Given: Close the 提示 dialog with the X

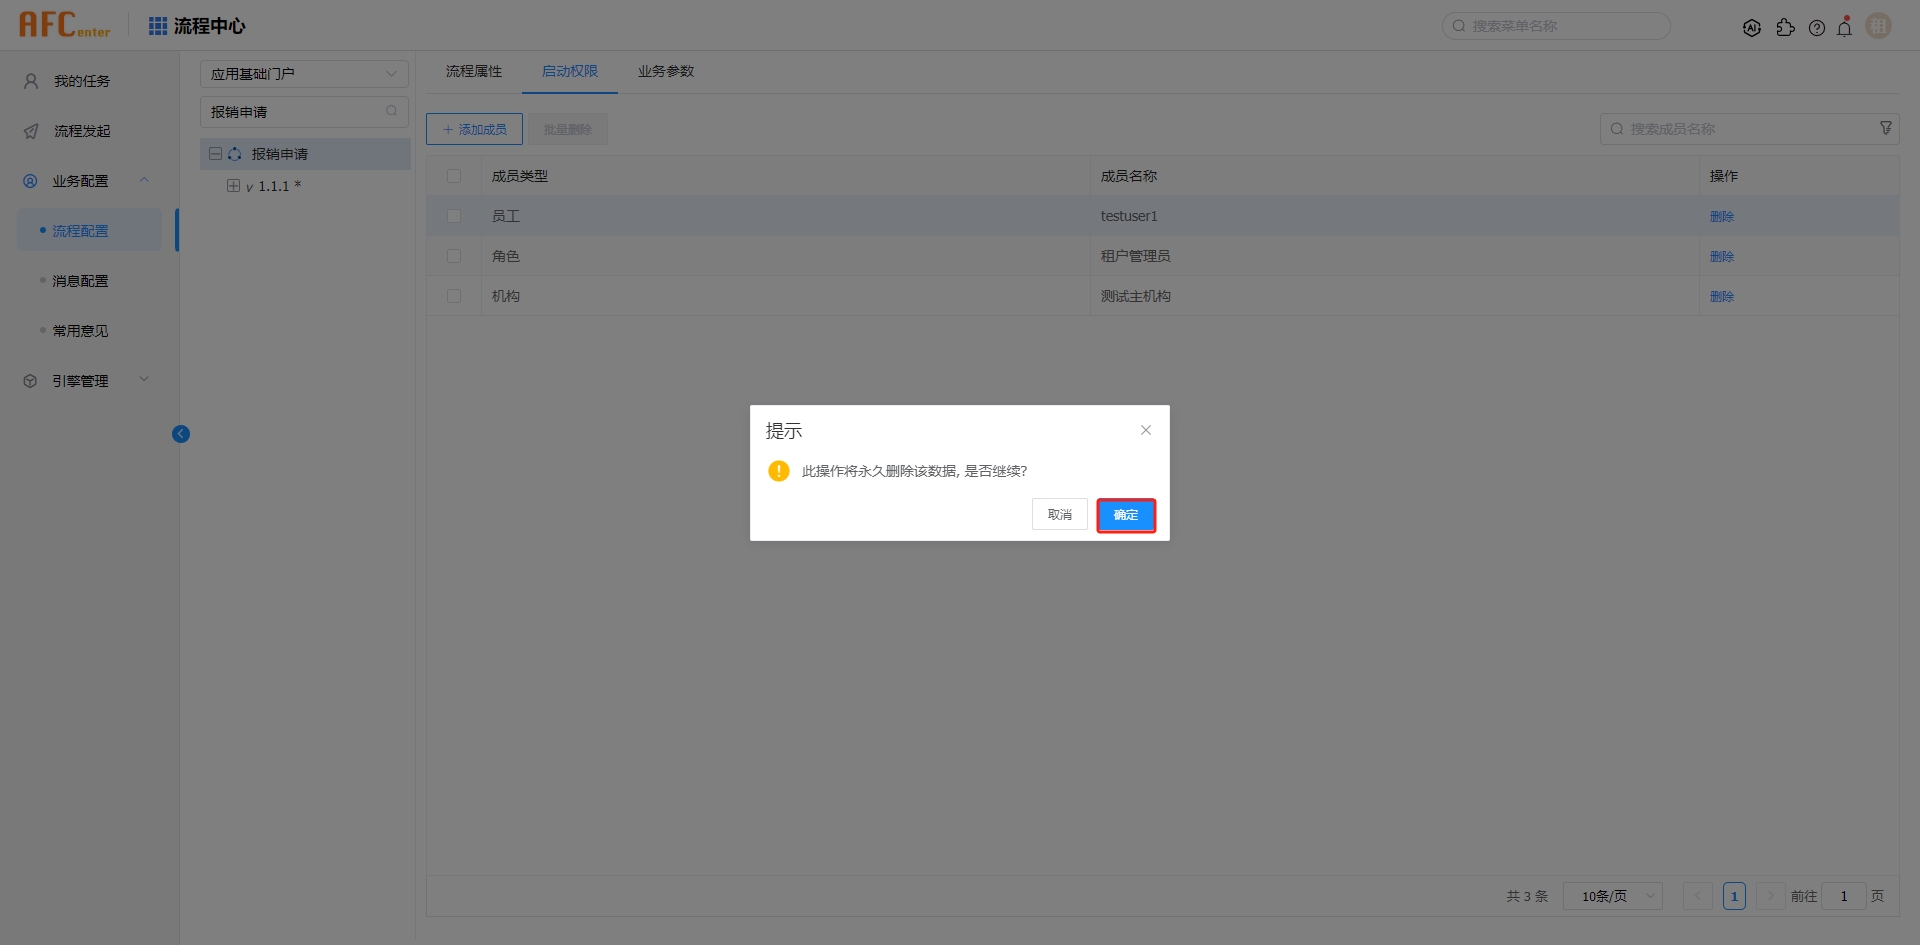Looking at the screenshot, I should [1146, 430].
